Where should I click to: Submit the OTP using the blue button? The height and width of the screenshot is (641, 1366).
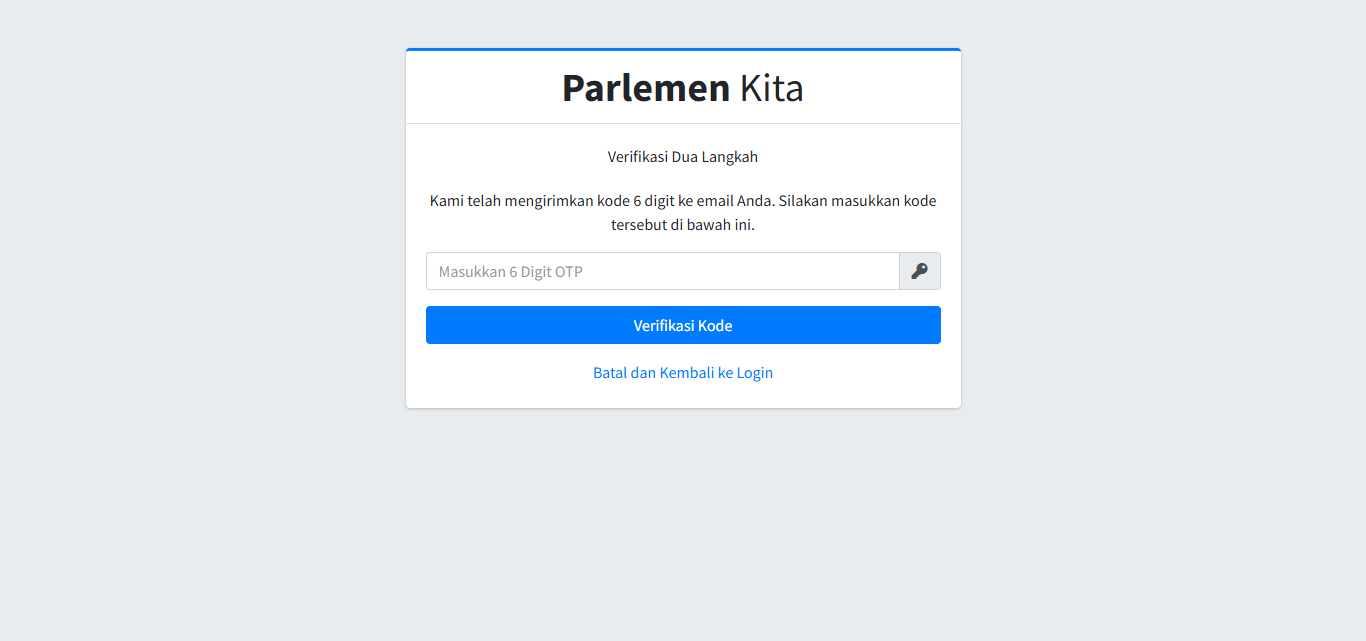tap(683, 325)
